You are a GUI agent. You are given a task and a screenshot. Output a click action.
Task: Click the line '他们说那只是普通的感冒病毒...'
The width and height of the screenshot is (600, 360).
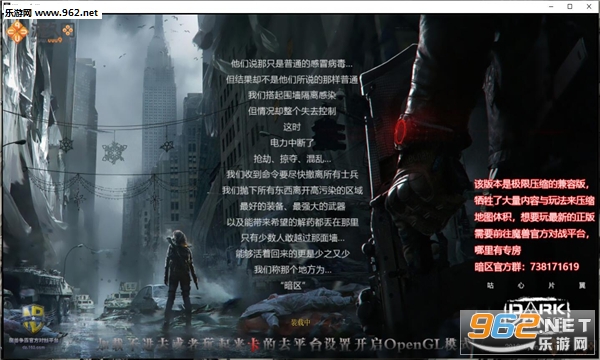pos(292,64)
